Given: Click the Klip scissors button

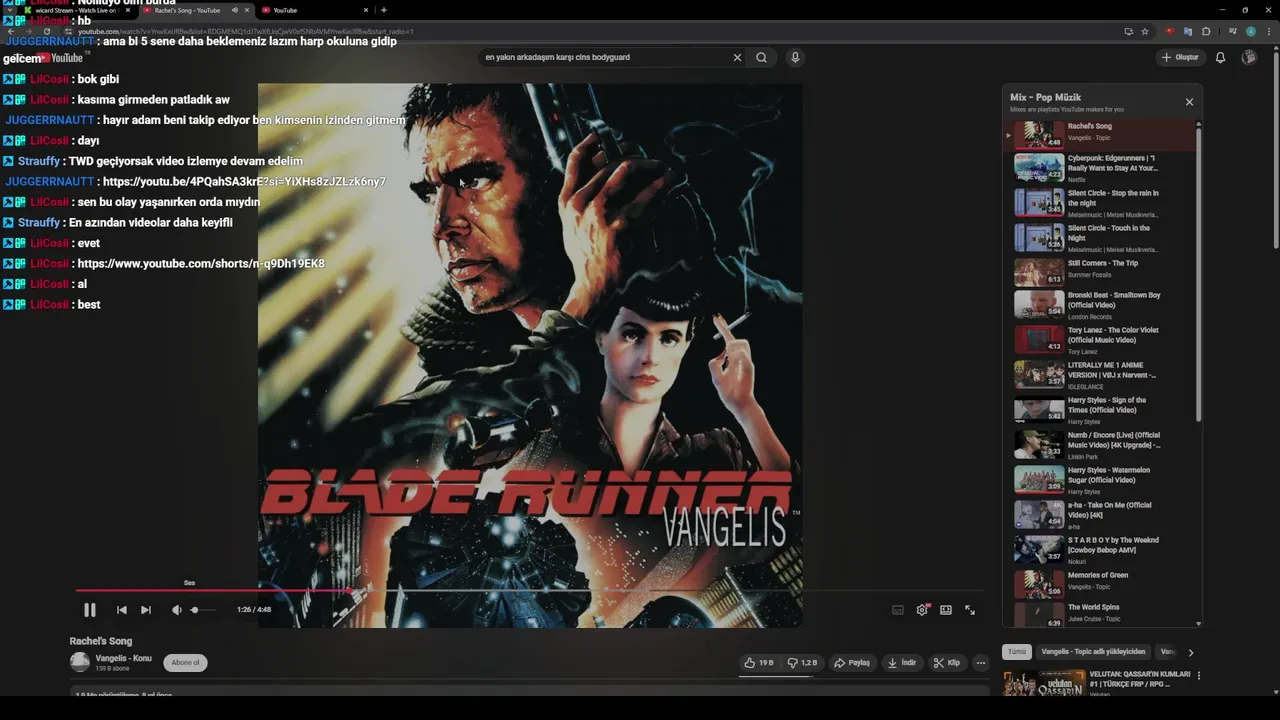Looking at the screenshot, I should click(946, 663).
